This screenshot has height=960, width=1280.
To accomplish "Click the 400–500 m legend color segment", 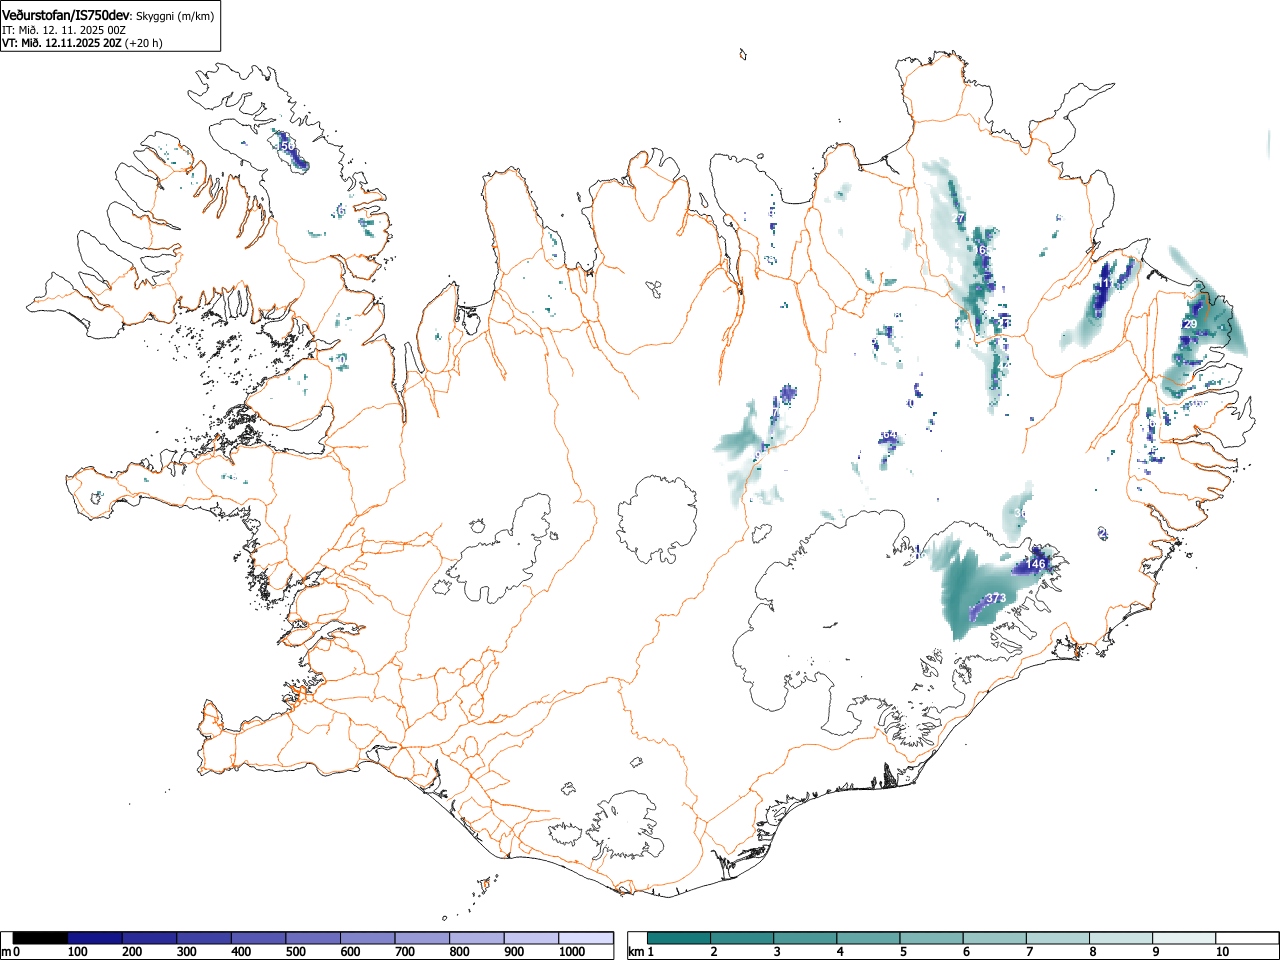I will [259, 938].
